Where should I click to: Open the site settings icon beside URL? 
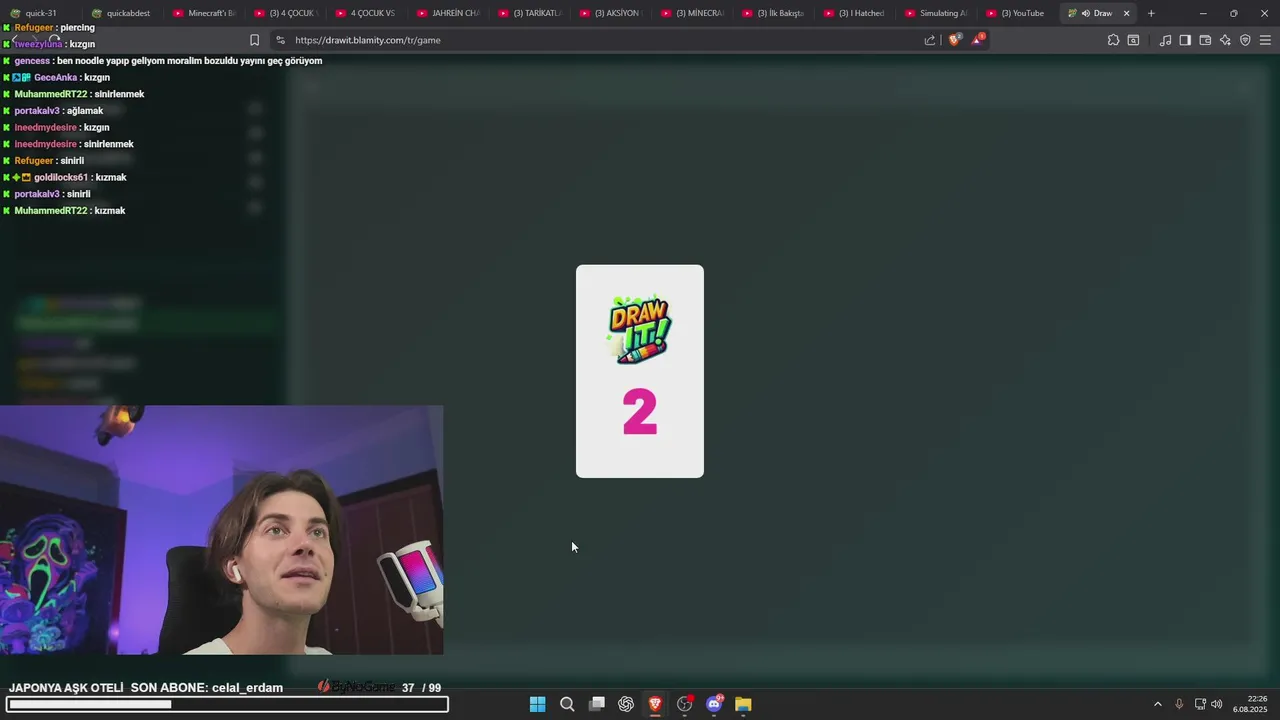tap(280, 40)
